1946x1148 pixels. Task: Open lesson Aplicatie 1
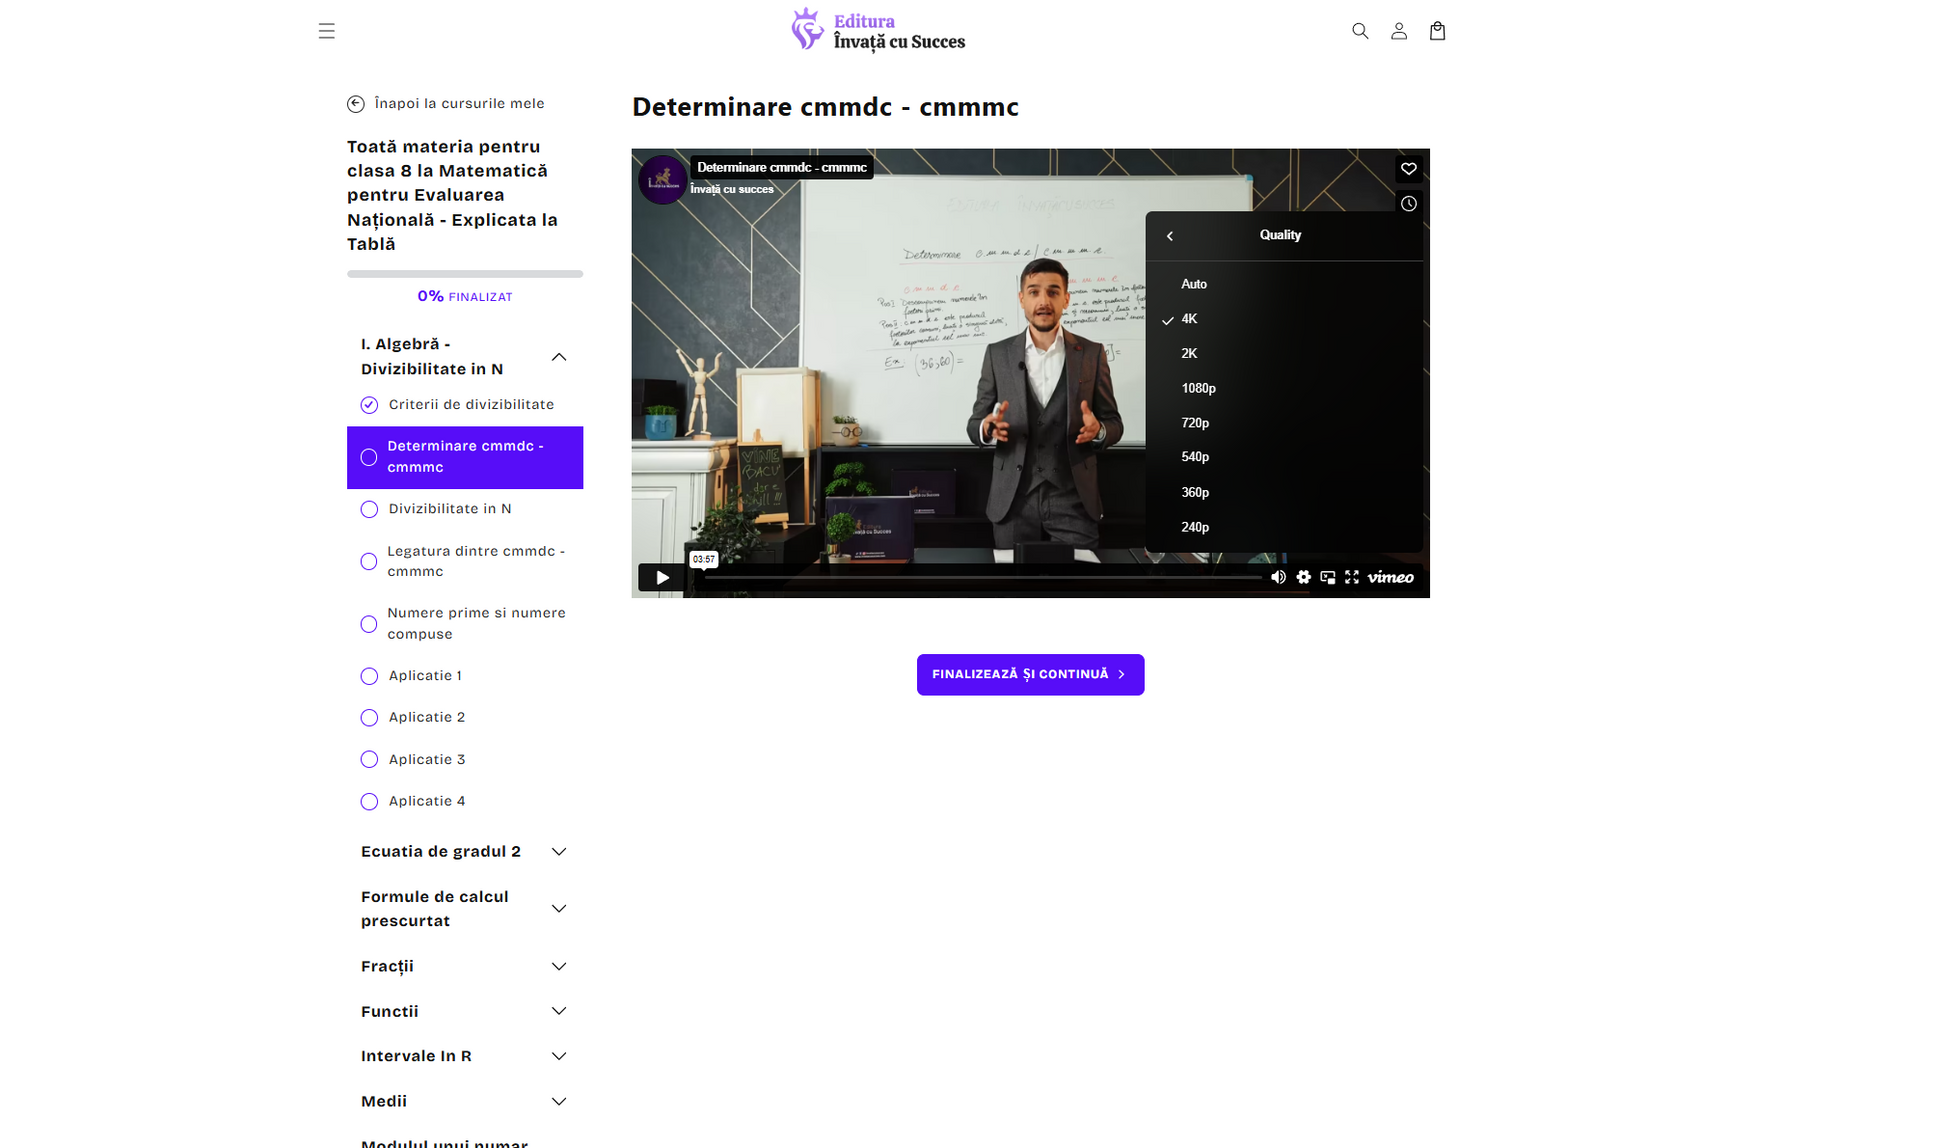coord(425,676)
